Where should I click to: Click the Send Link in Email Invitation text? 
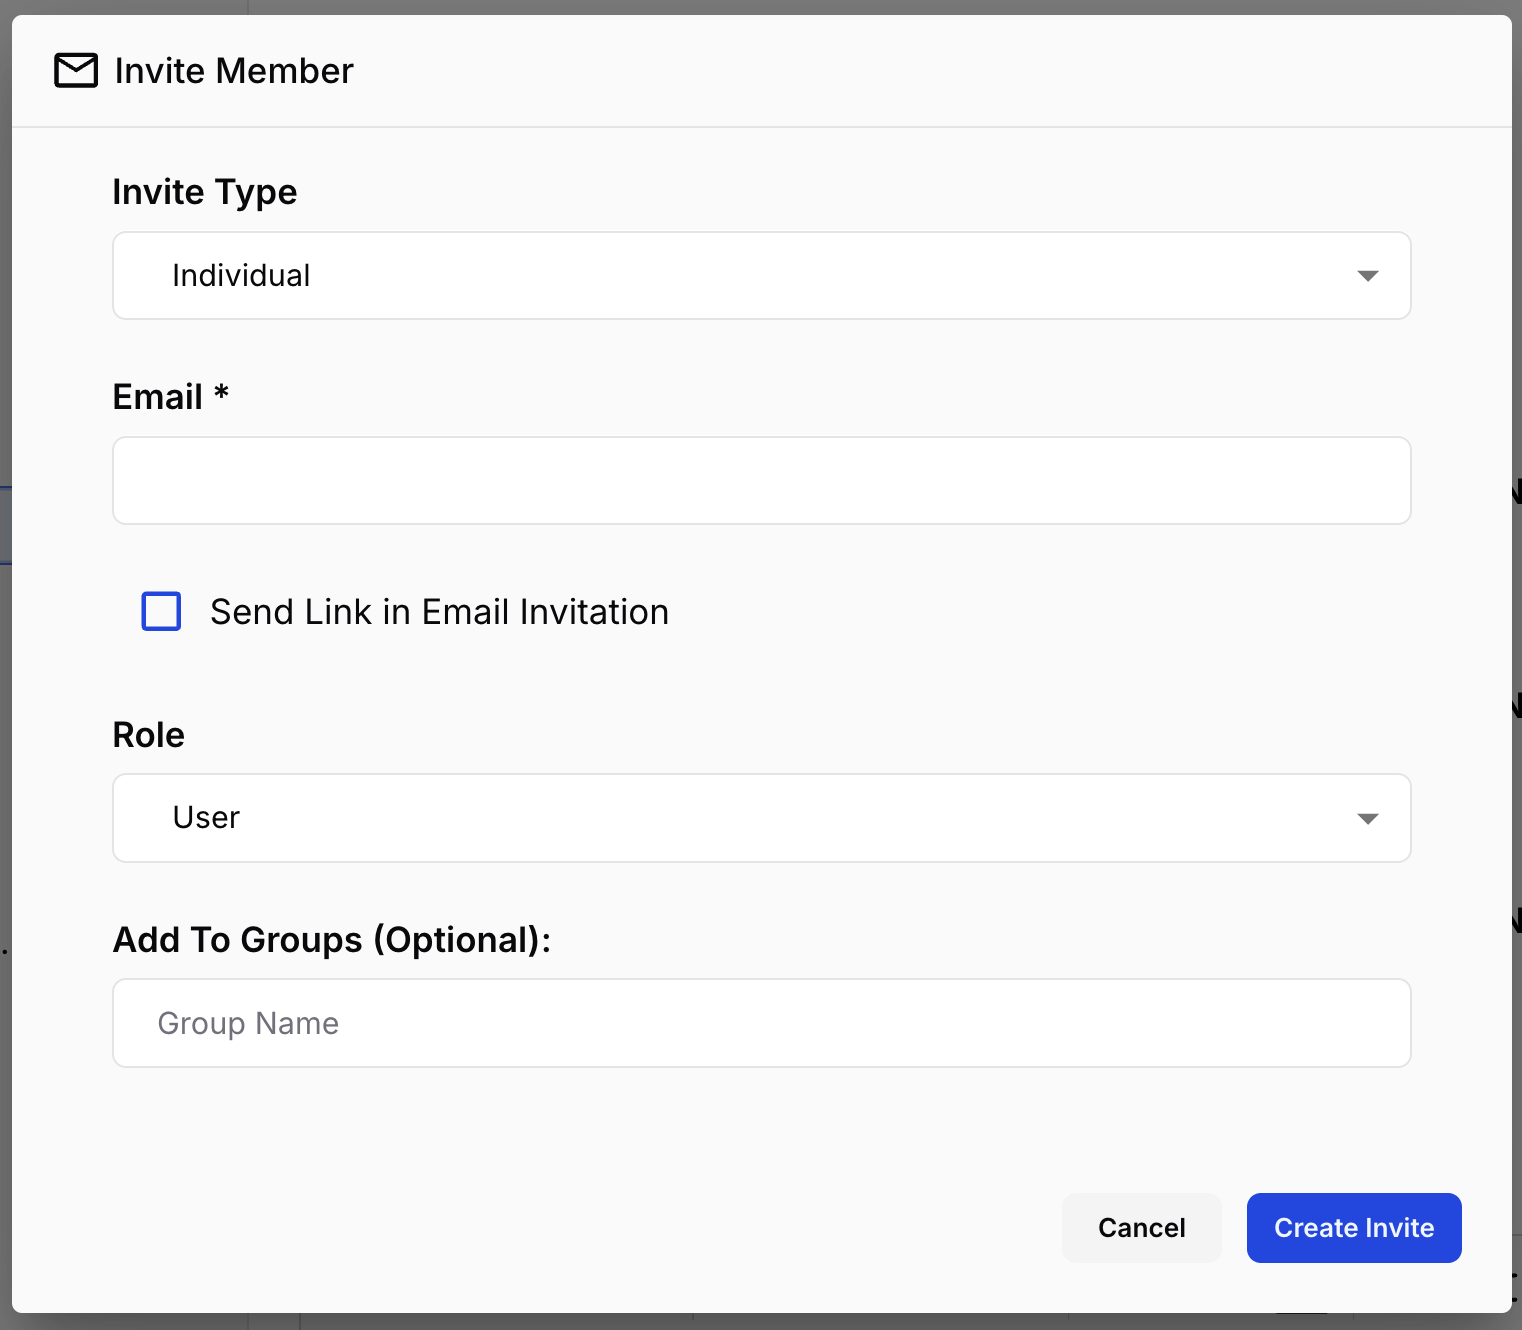[x=439, y=612]
